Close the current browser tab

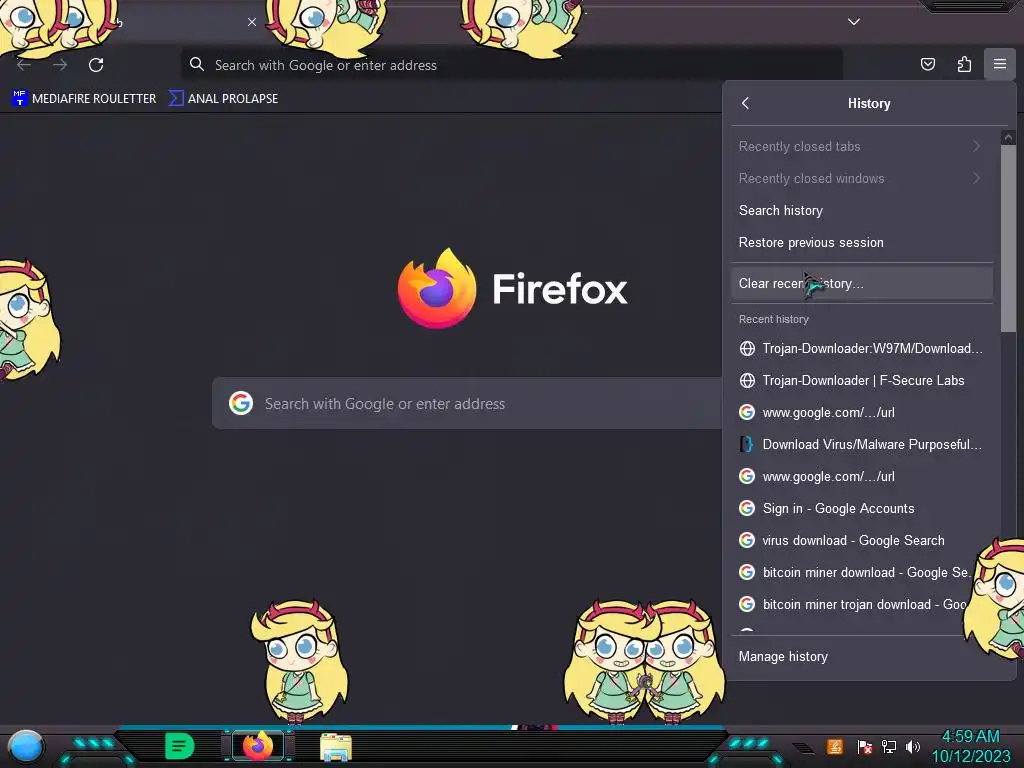tap(251, 22)
